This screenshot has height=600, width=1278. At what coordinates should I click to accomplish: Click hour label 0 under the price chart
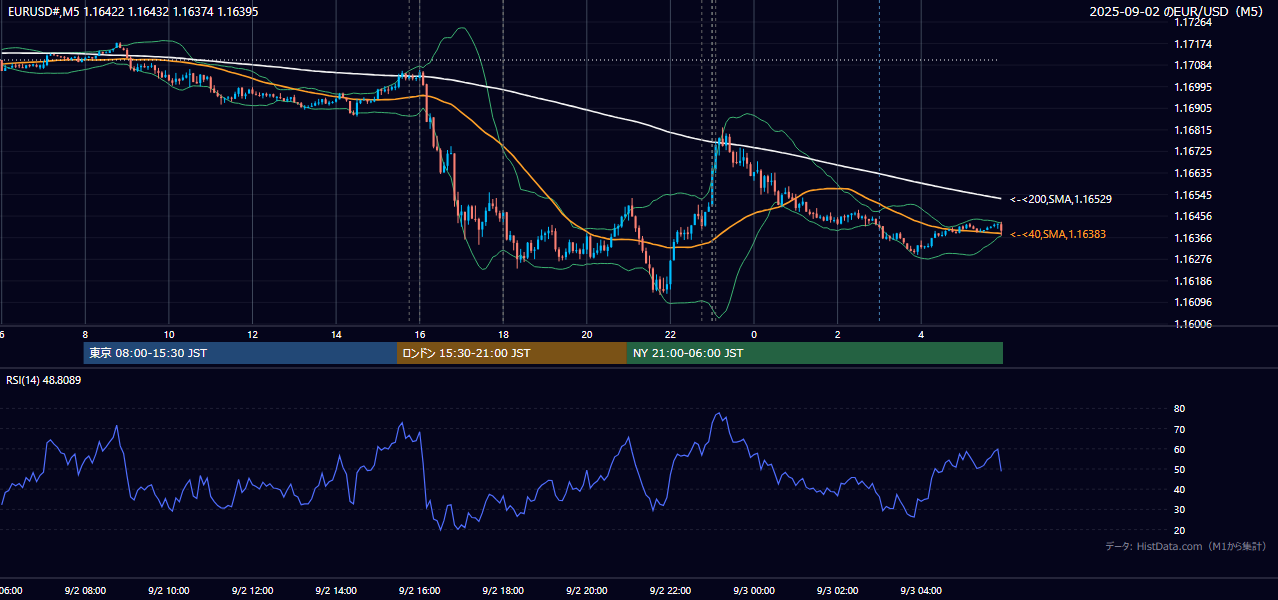pos(754,334)
